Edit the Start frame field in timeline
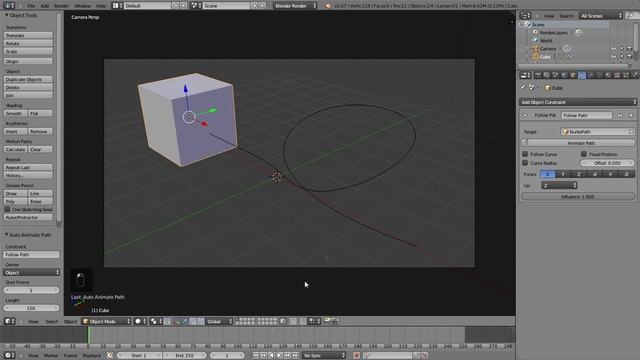Image resolution: width=640 pixels, height=360 pixels. tap(140, 356)
